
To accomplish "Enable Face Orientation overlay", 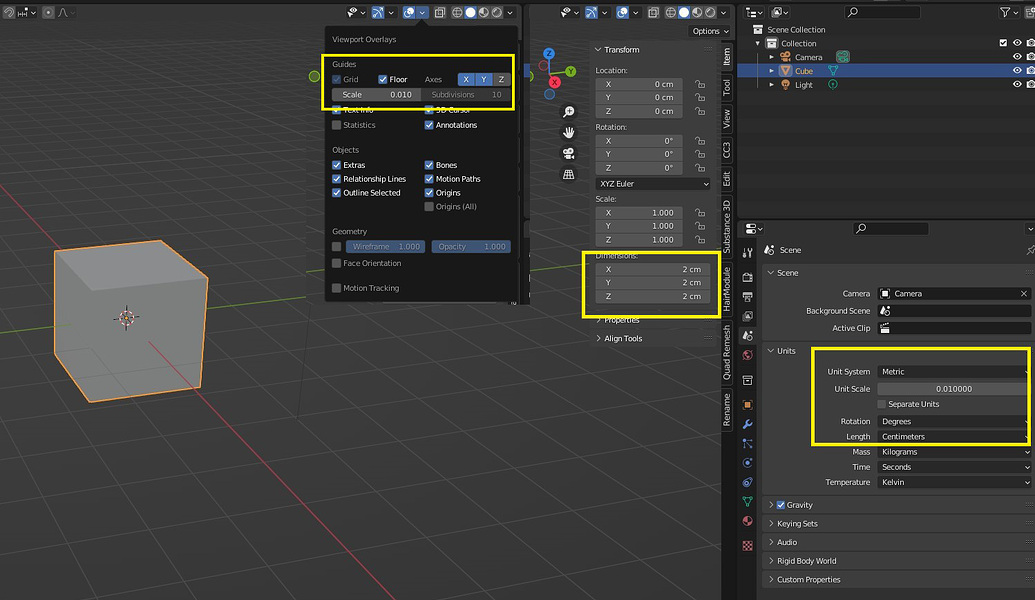I will [x=337, y=263].
